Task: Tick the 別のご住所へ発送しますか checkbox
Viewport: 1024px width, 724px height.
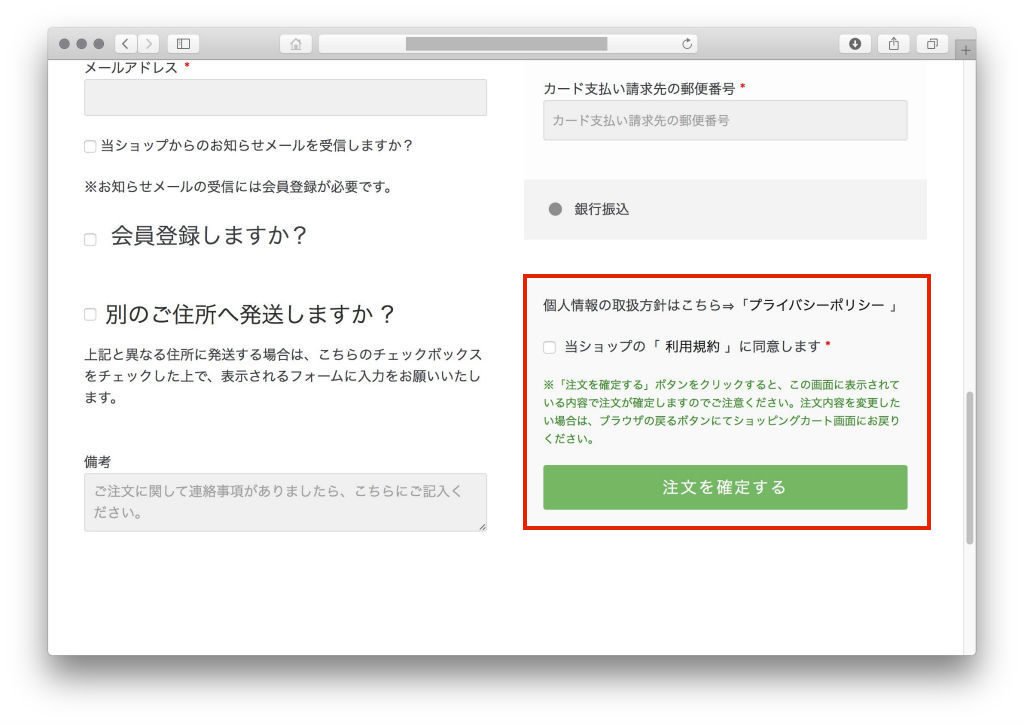Action: point(90,315)
